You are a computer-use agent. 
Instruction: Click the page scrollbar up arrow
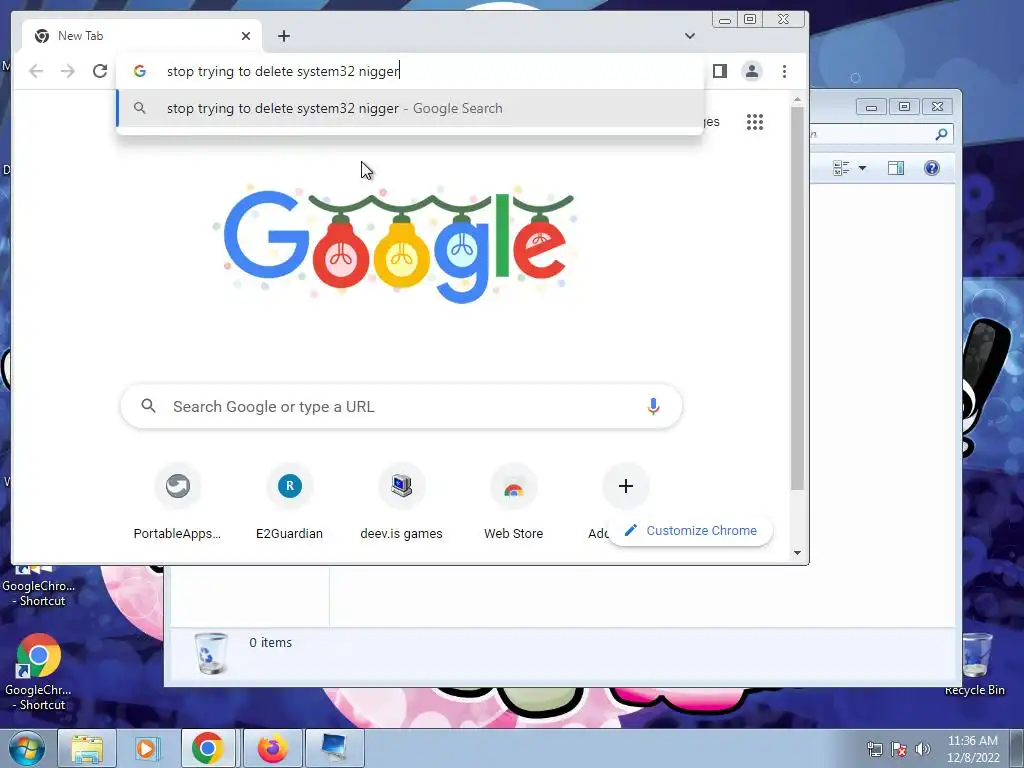(x=797, y=100)
